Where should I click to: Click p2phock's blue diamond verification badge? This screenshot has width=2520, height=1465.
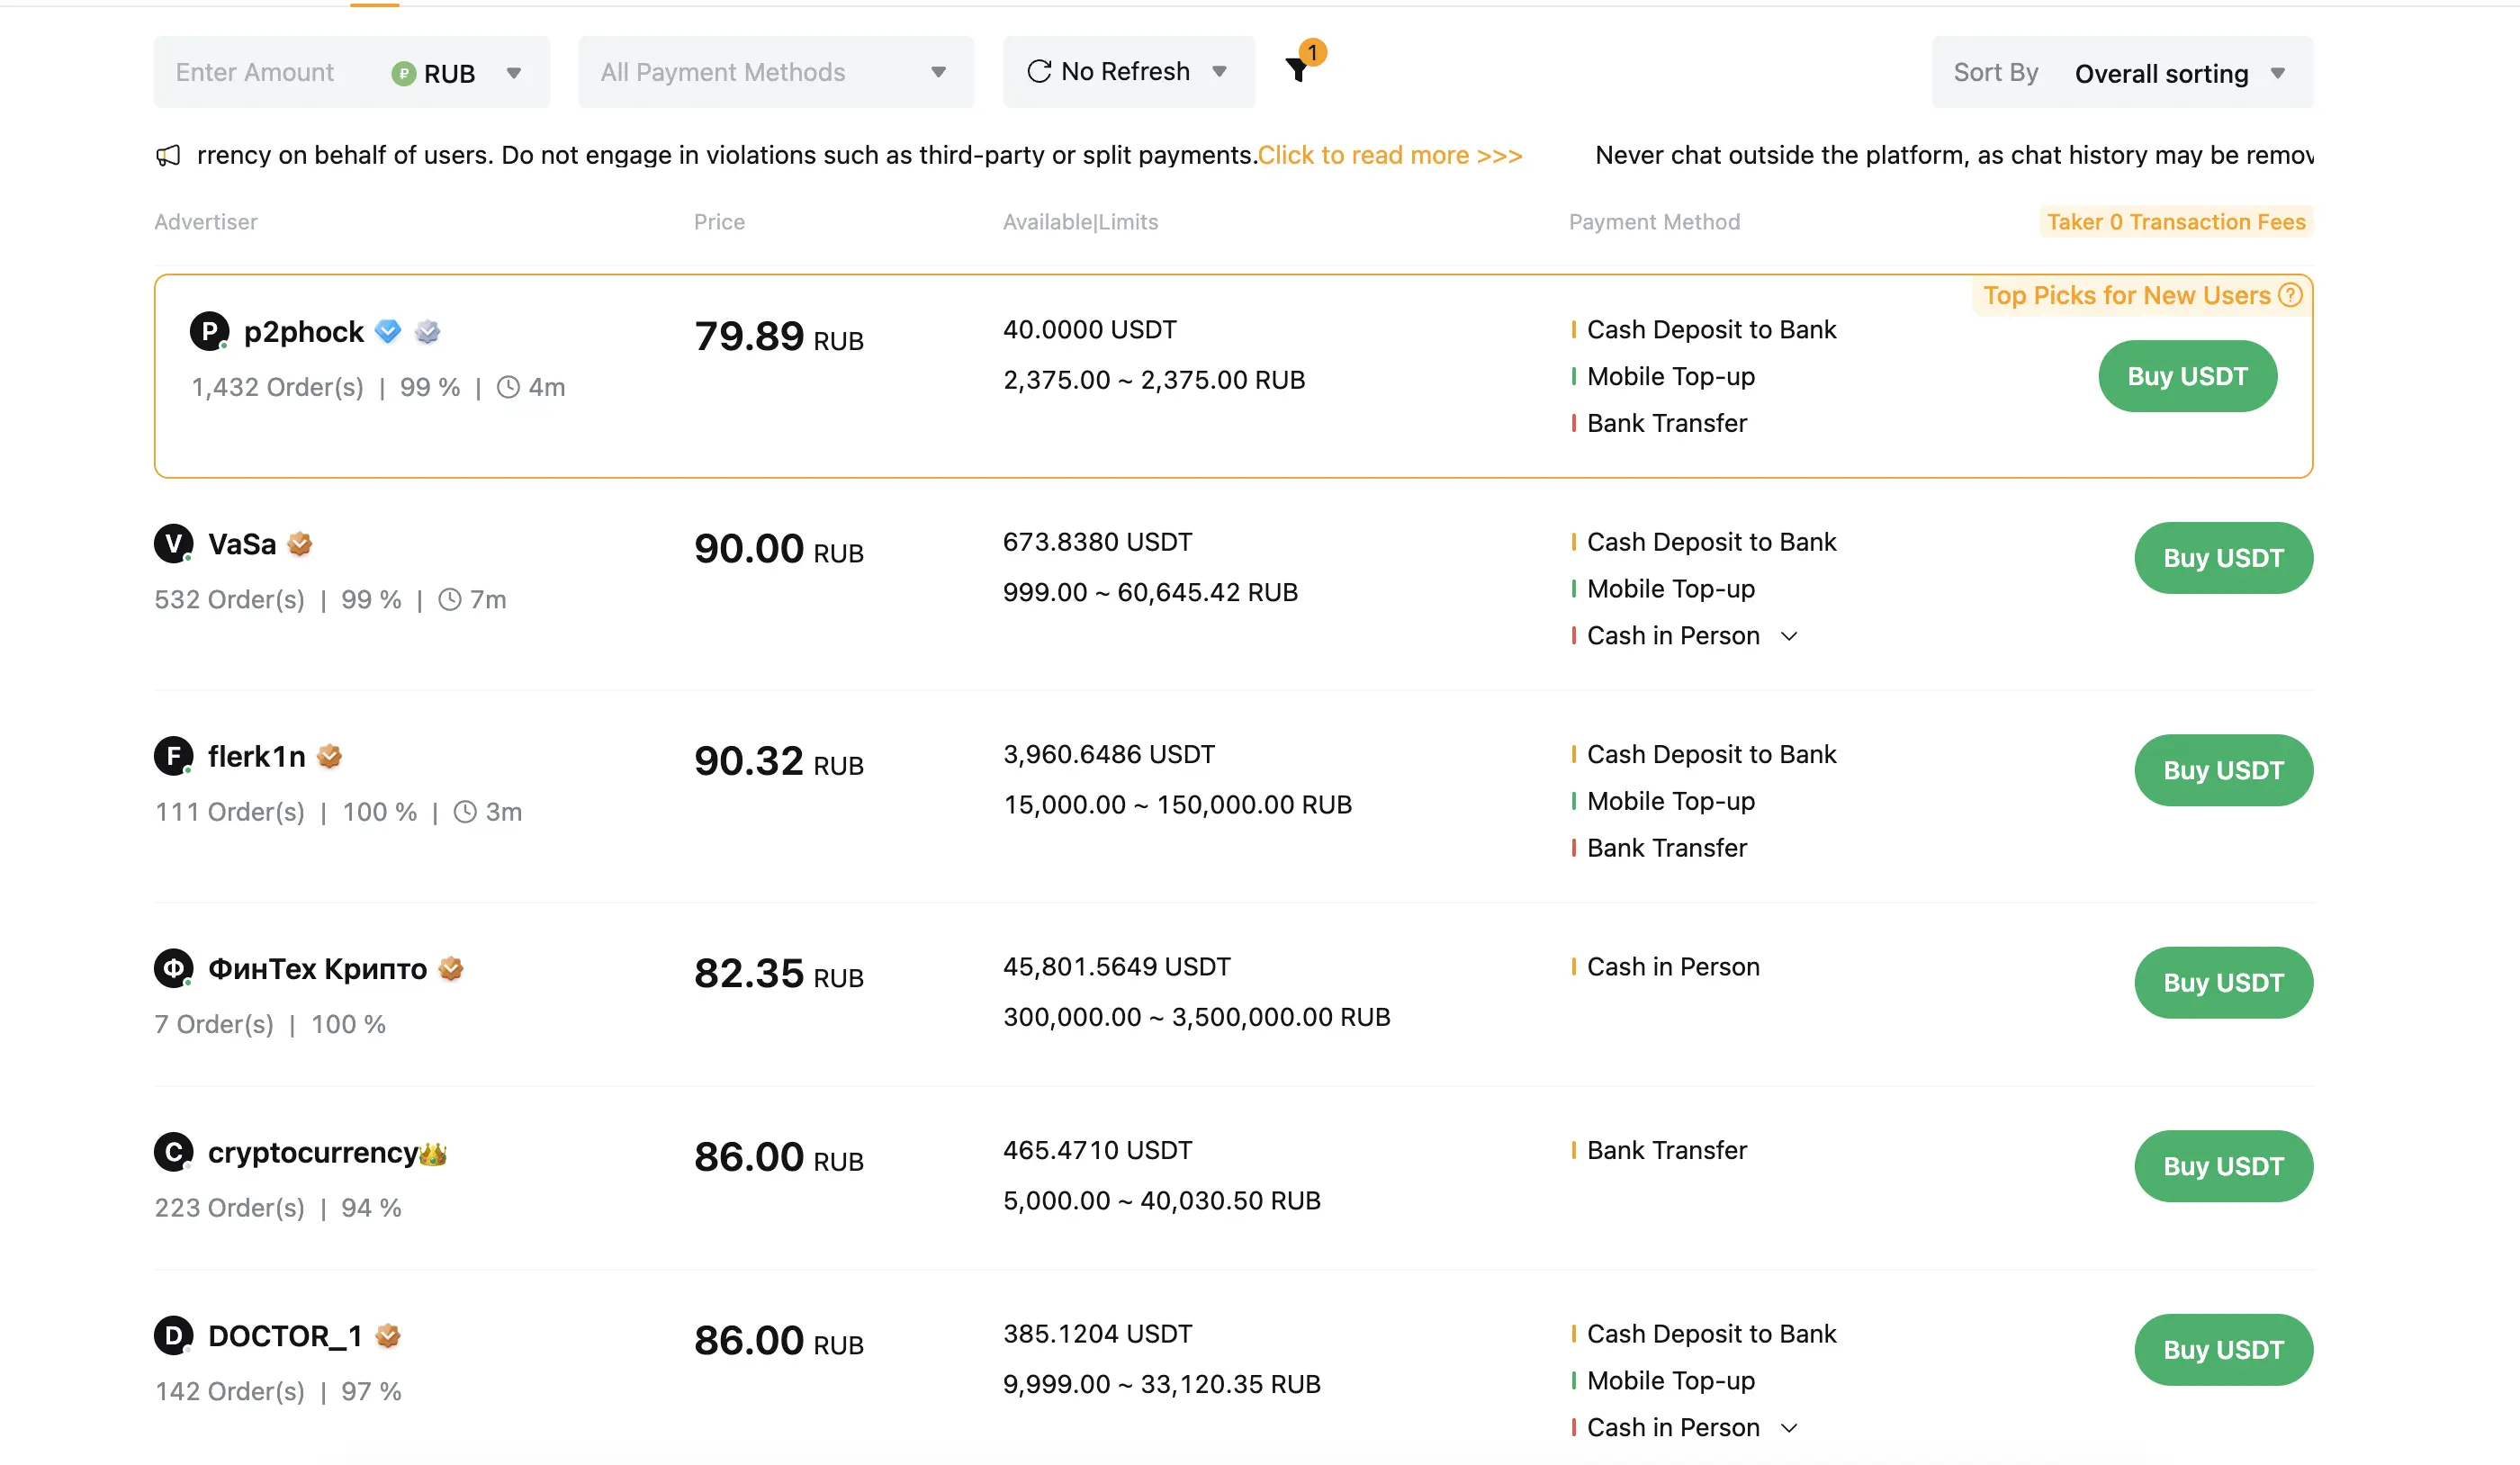pyautogui.click(x=388, y=331)
